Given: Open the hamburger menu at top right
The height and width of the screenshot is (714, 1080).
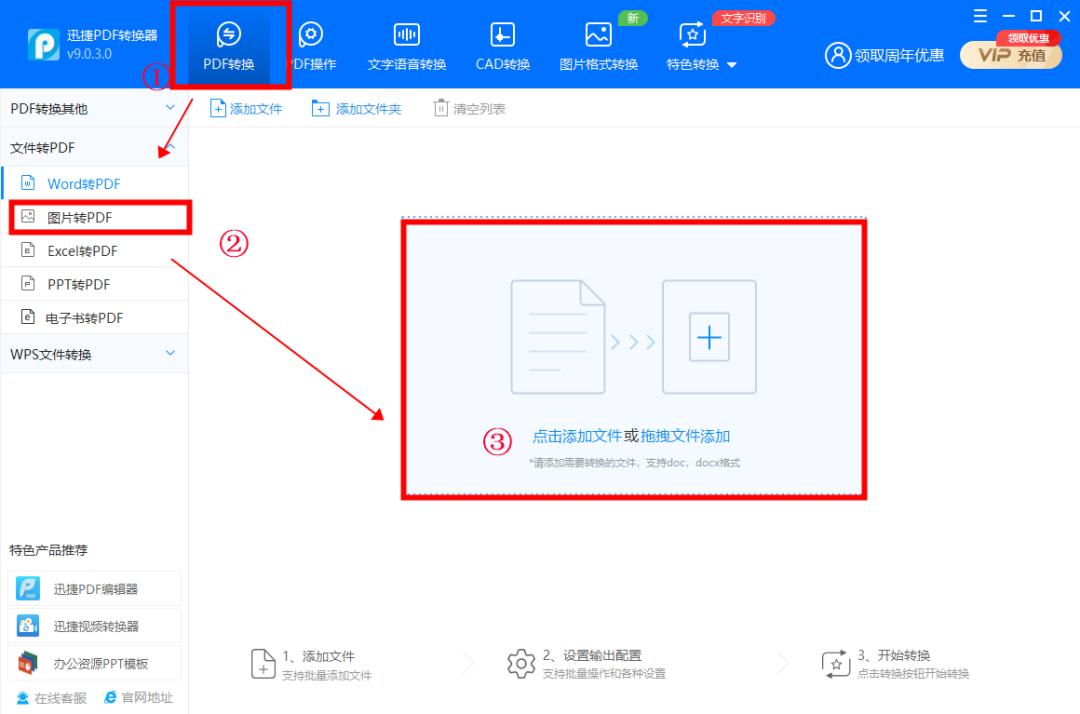Looking at the screenshot, I should (x=980, y=16).
